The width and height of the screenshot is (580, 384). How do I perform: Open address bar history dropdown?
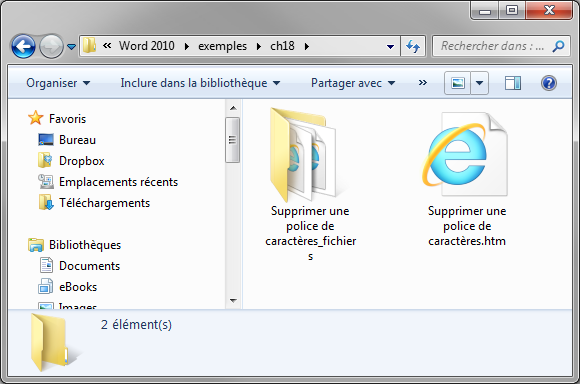pos(390,47)
